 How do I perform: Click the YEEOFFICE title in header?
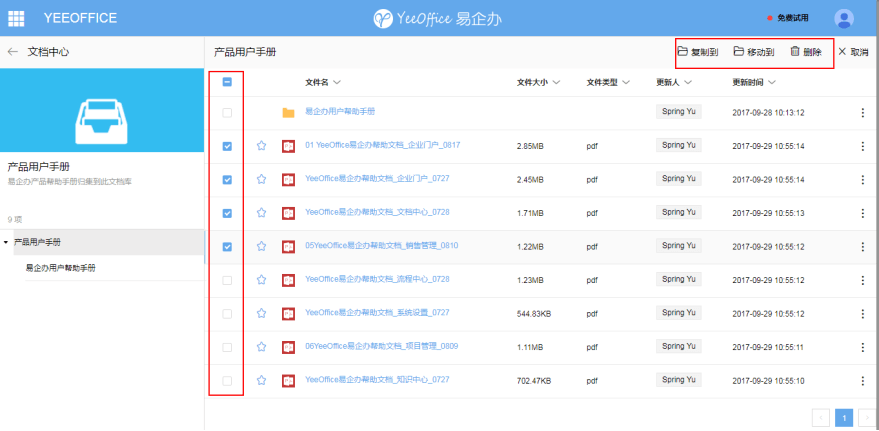(x=80, y=18)
